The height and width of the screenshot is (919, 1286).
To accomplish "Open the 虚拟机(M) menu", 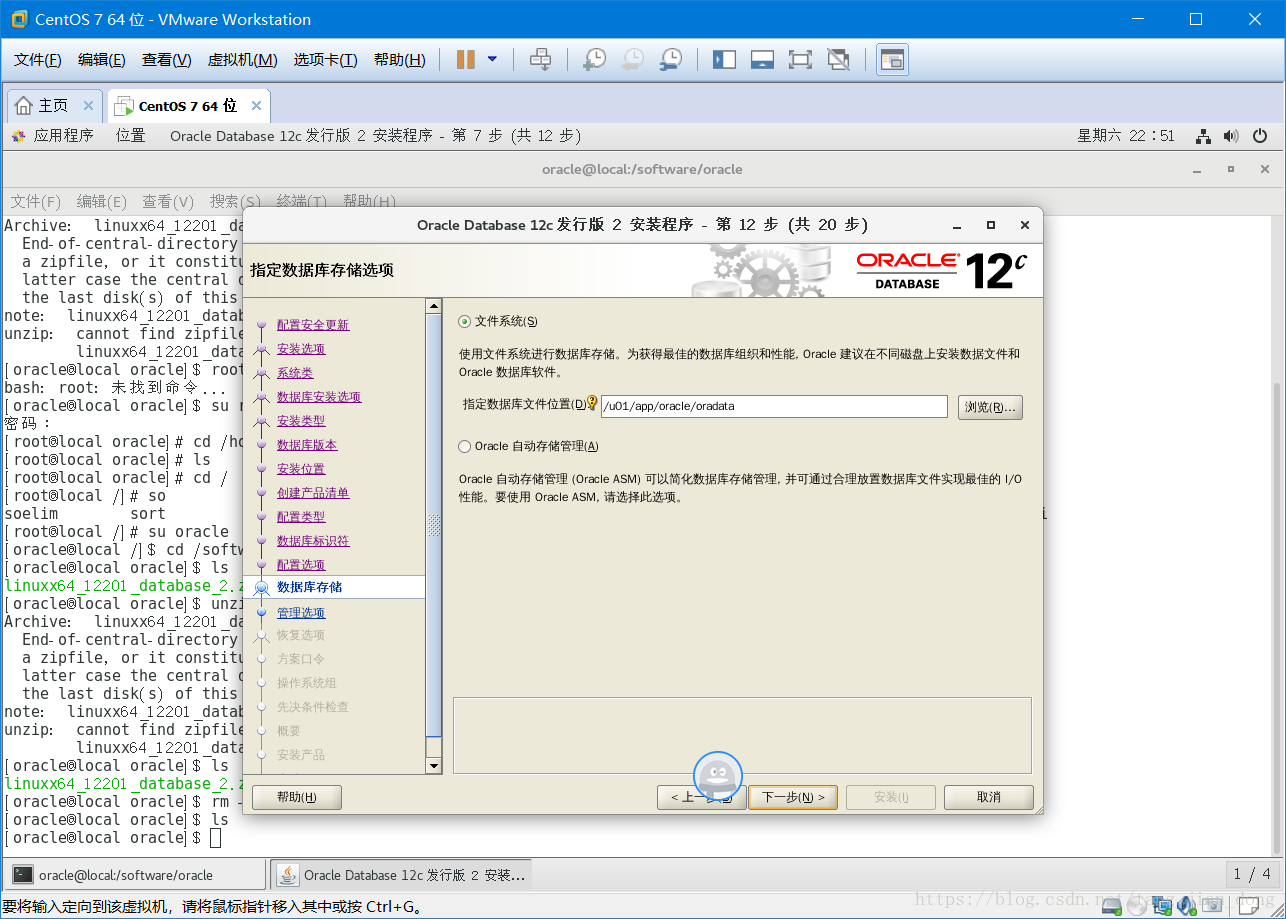I will point(242,60).
